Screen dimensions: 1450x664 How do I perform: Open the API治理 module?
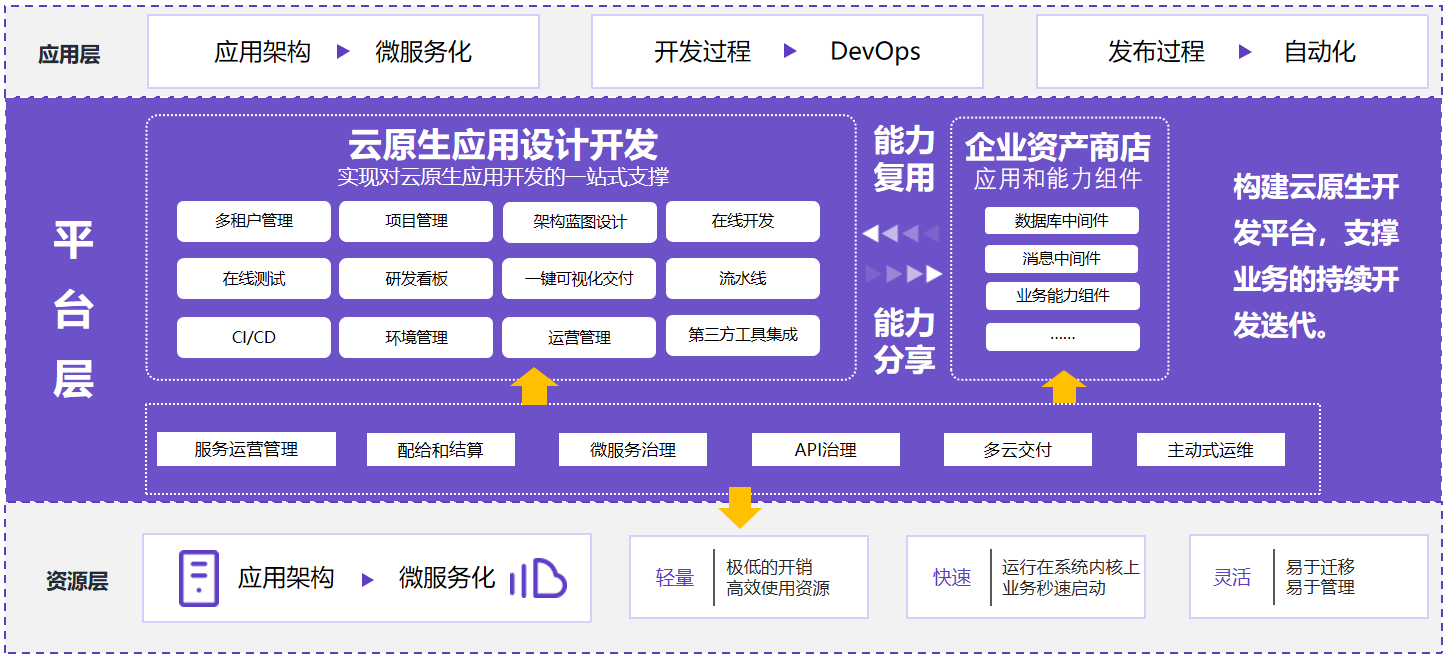click(x=823, y=449)
